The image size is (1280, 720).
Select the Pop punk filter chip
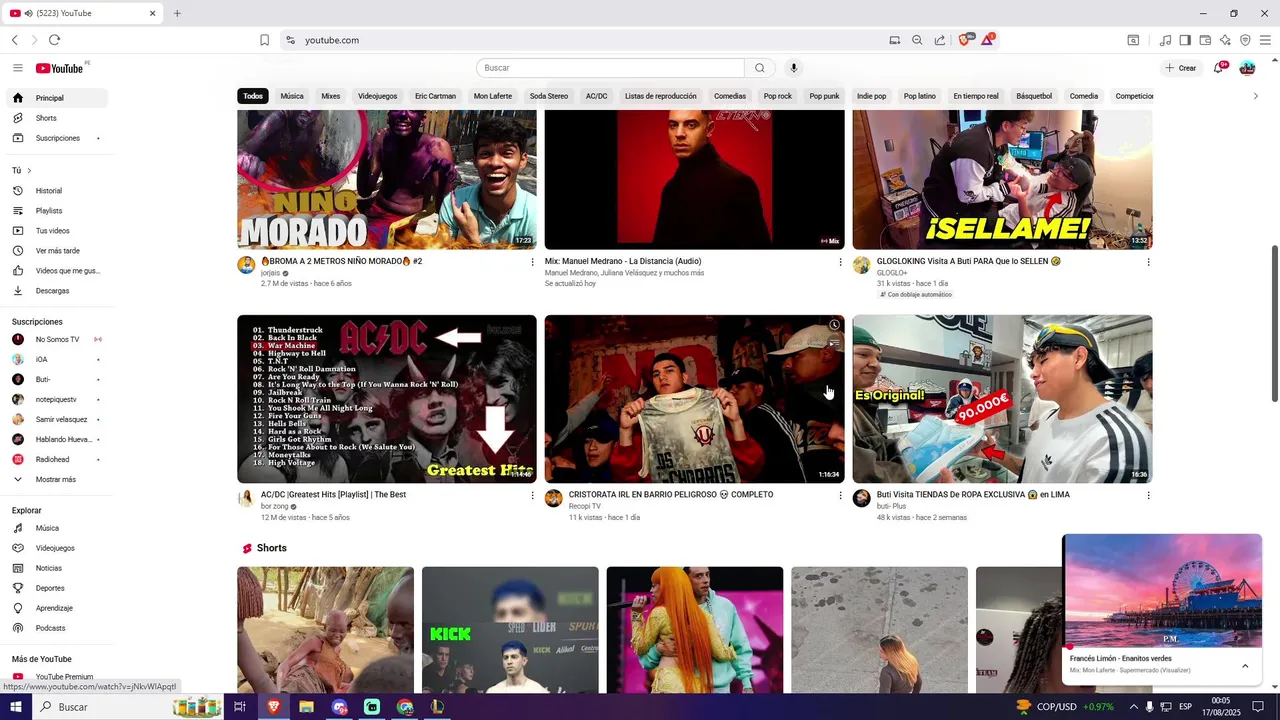click(825, 96)
